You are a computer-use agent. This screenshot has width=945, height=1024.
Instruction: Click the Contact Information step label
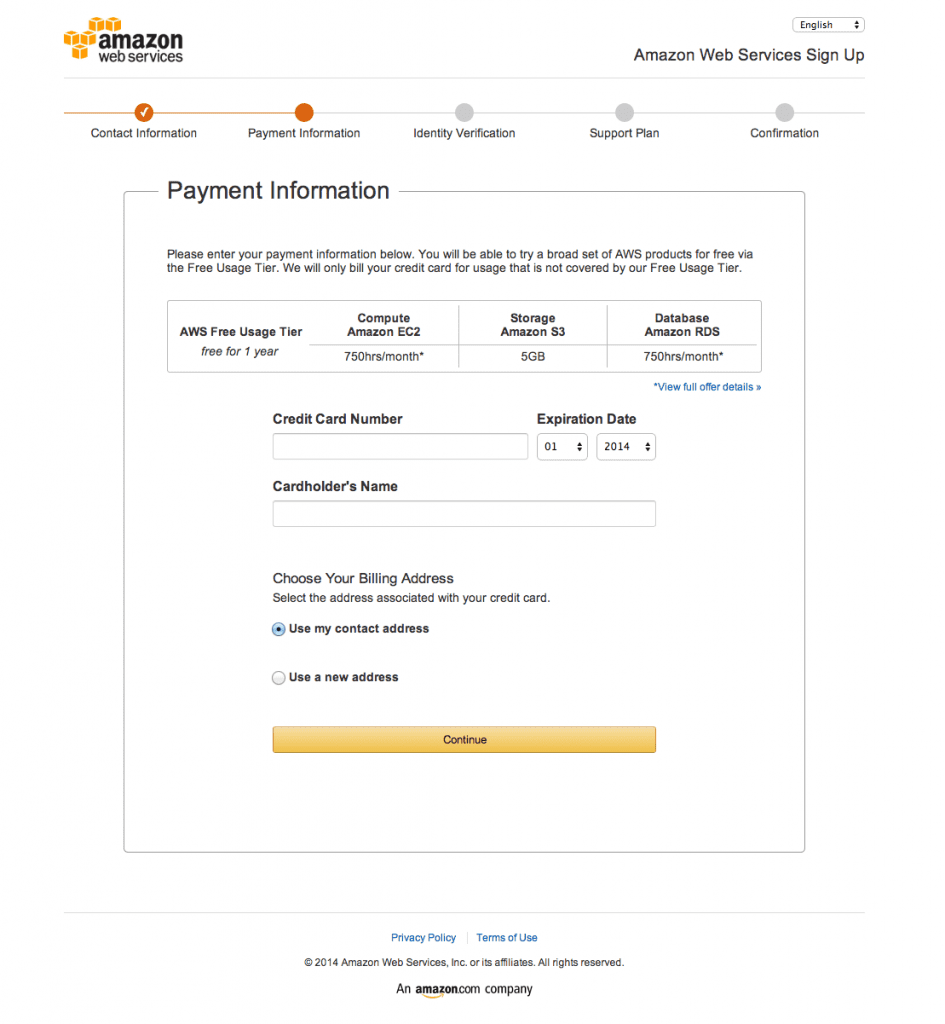[x=143, y=132]
